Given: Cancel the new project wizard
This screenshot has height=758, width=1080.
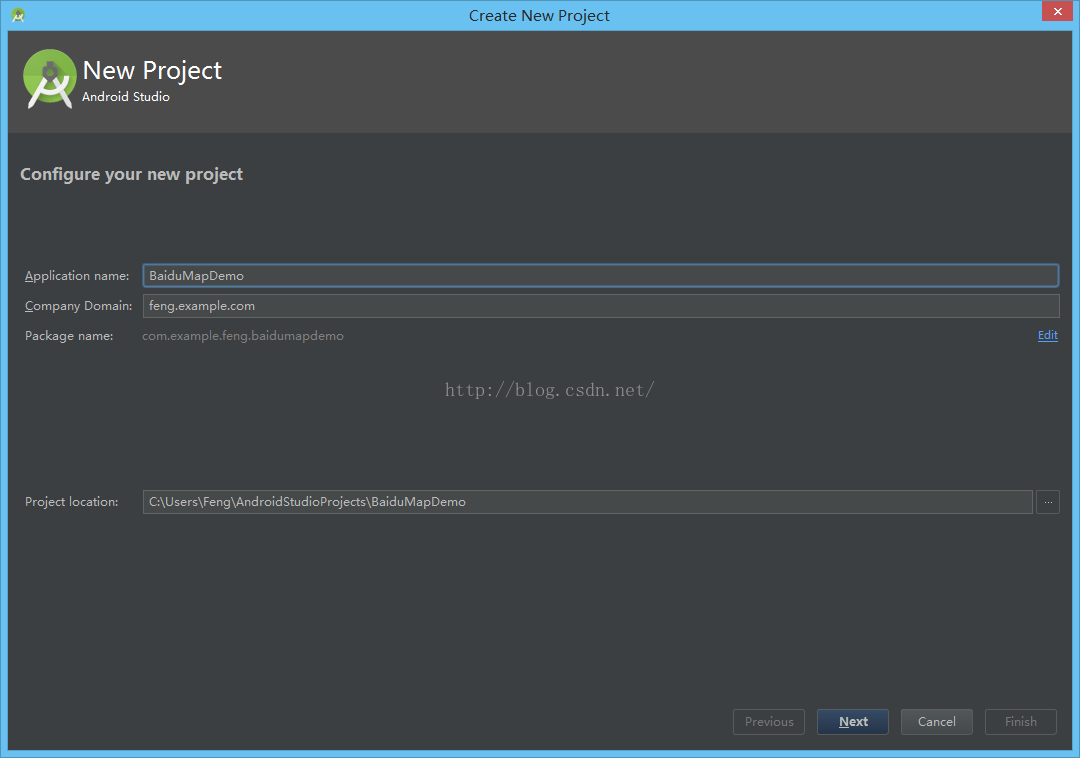Looking at the screenshot, I should 937,722.
